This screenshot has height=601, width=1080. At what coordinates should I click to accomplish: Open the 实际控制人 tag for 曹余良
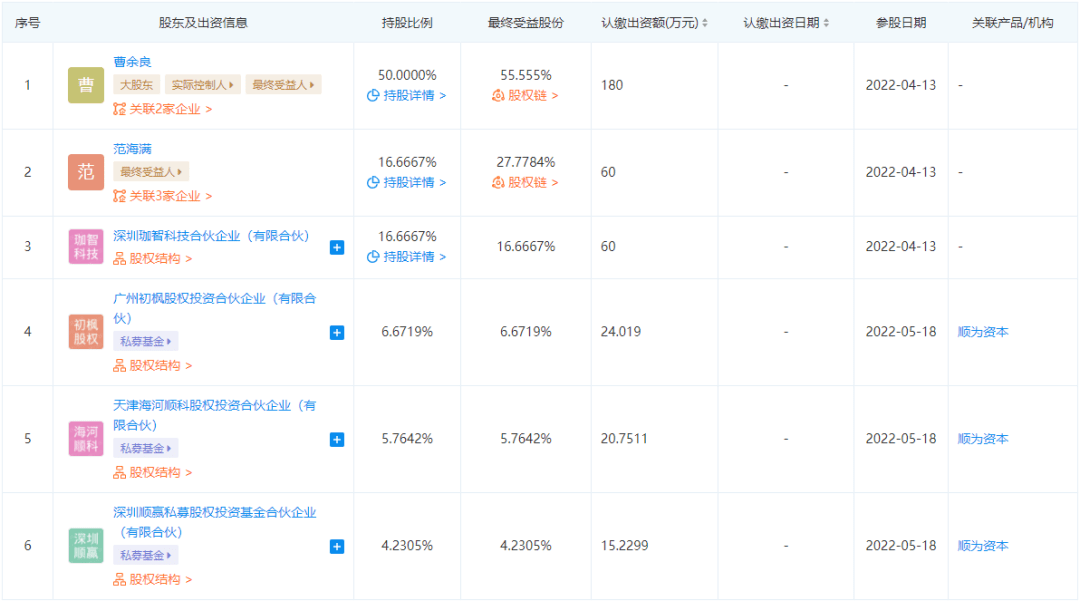[202, 86]
